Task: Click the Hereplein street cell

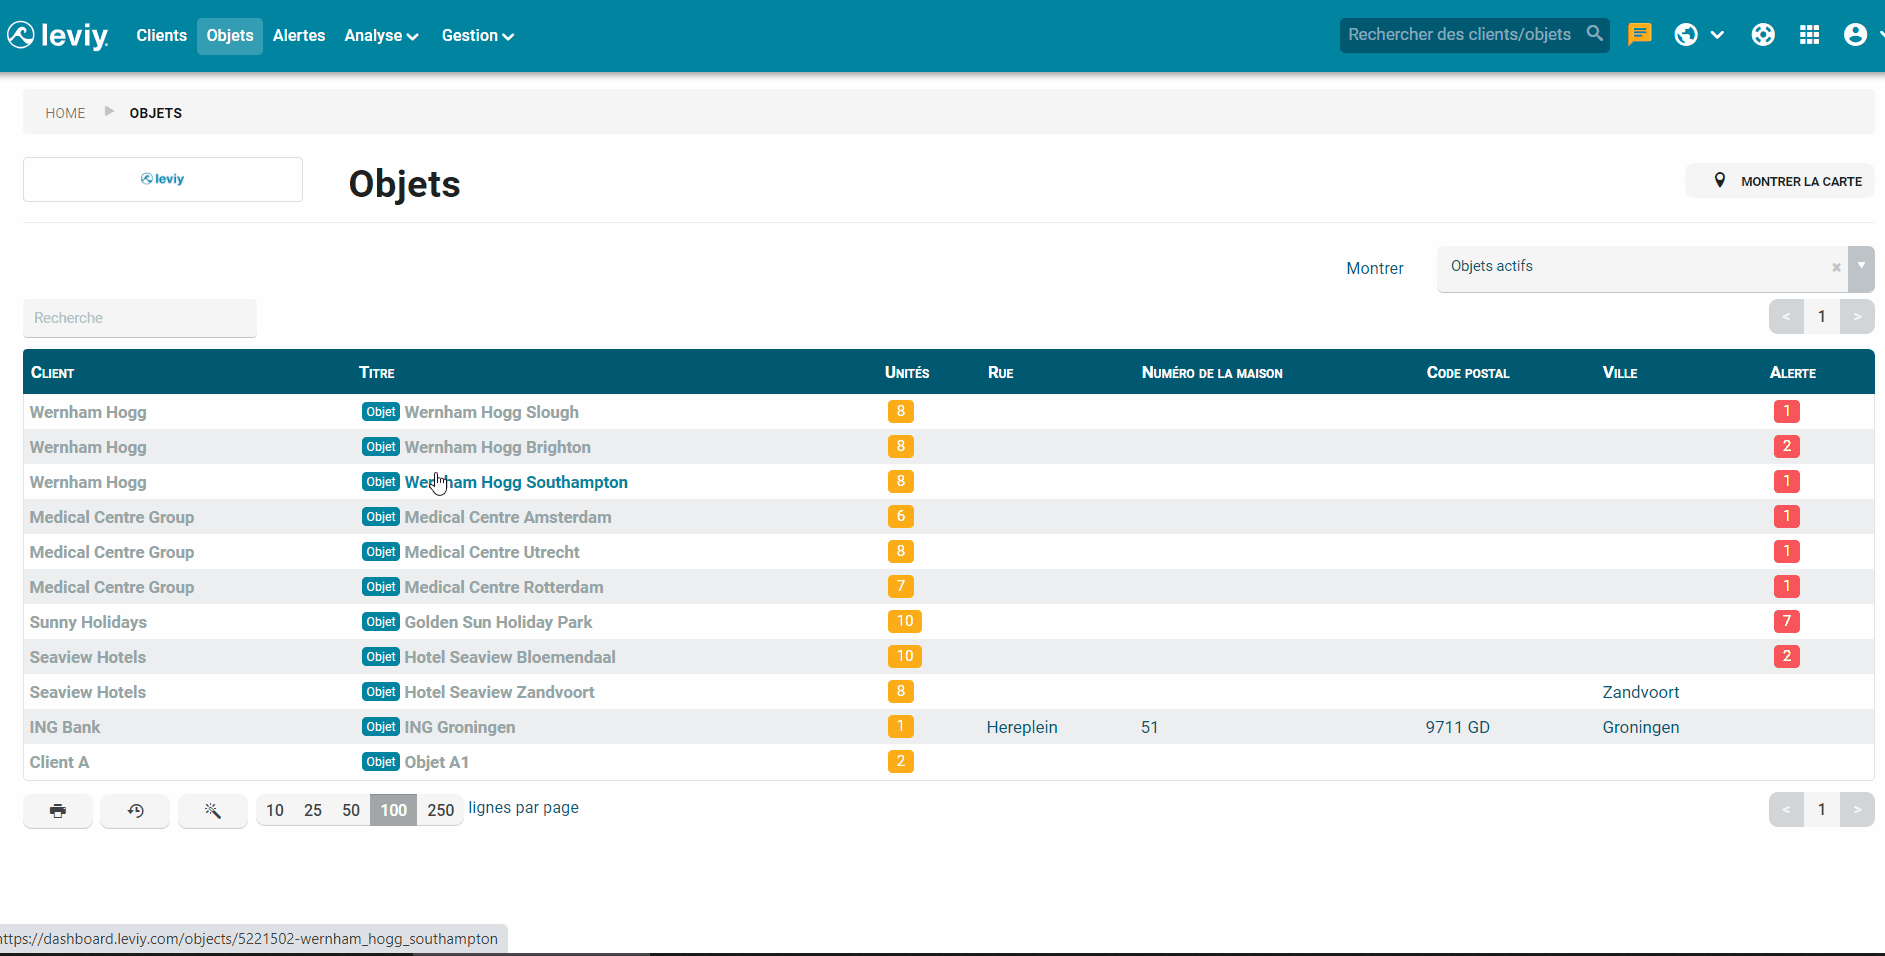Action: (x=1022, y=727)
